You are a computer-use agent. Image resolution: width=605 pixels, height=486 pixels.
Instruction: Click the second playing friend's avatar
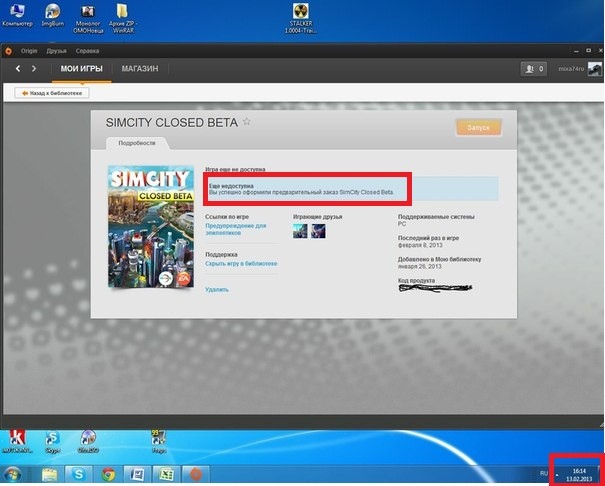318,231
